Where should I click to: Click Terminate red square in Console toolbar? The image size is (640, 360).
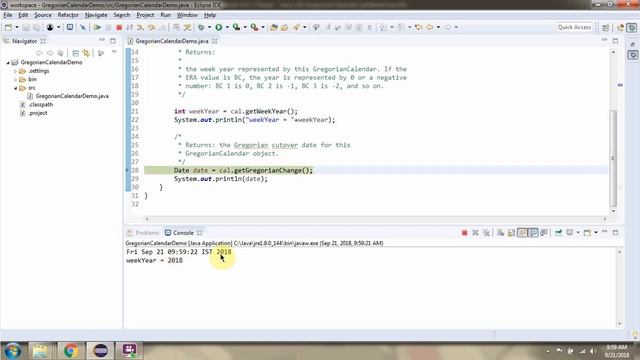tap(464, 233)
